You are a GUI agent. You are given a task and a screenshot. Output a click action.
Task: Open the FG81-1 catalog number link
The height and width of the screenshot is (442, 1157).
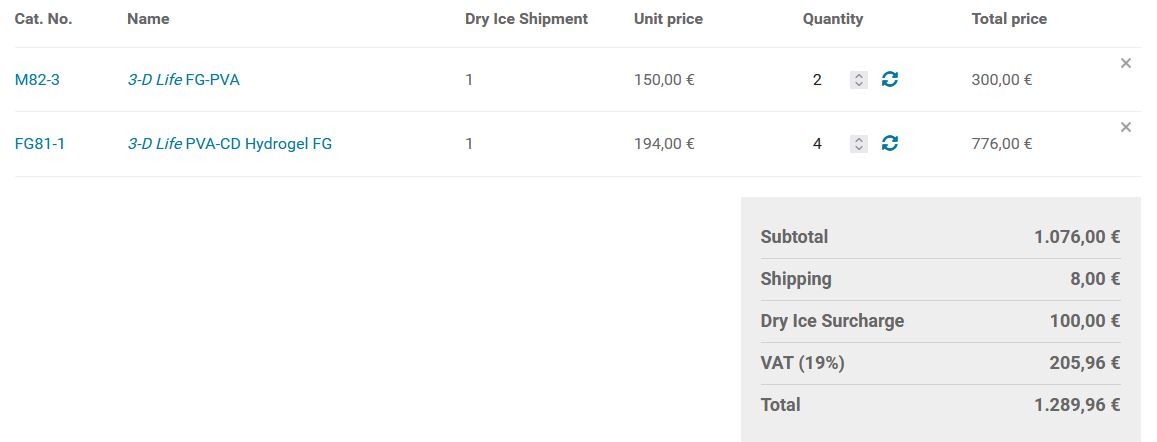click(x=40, y=144)
